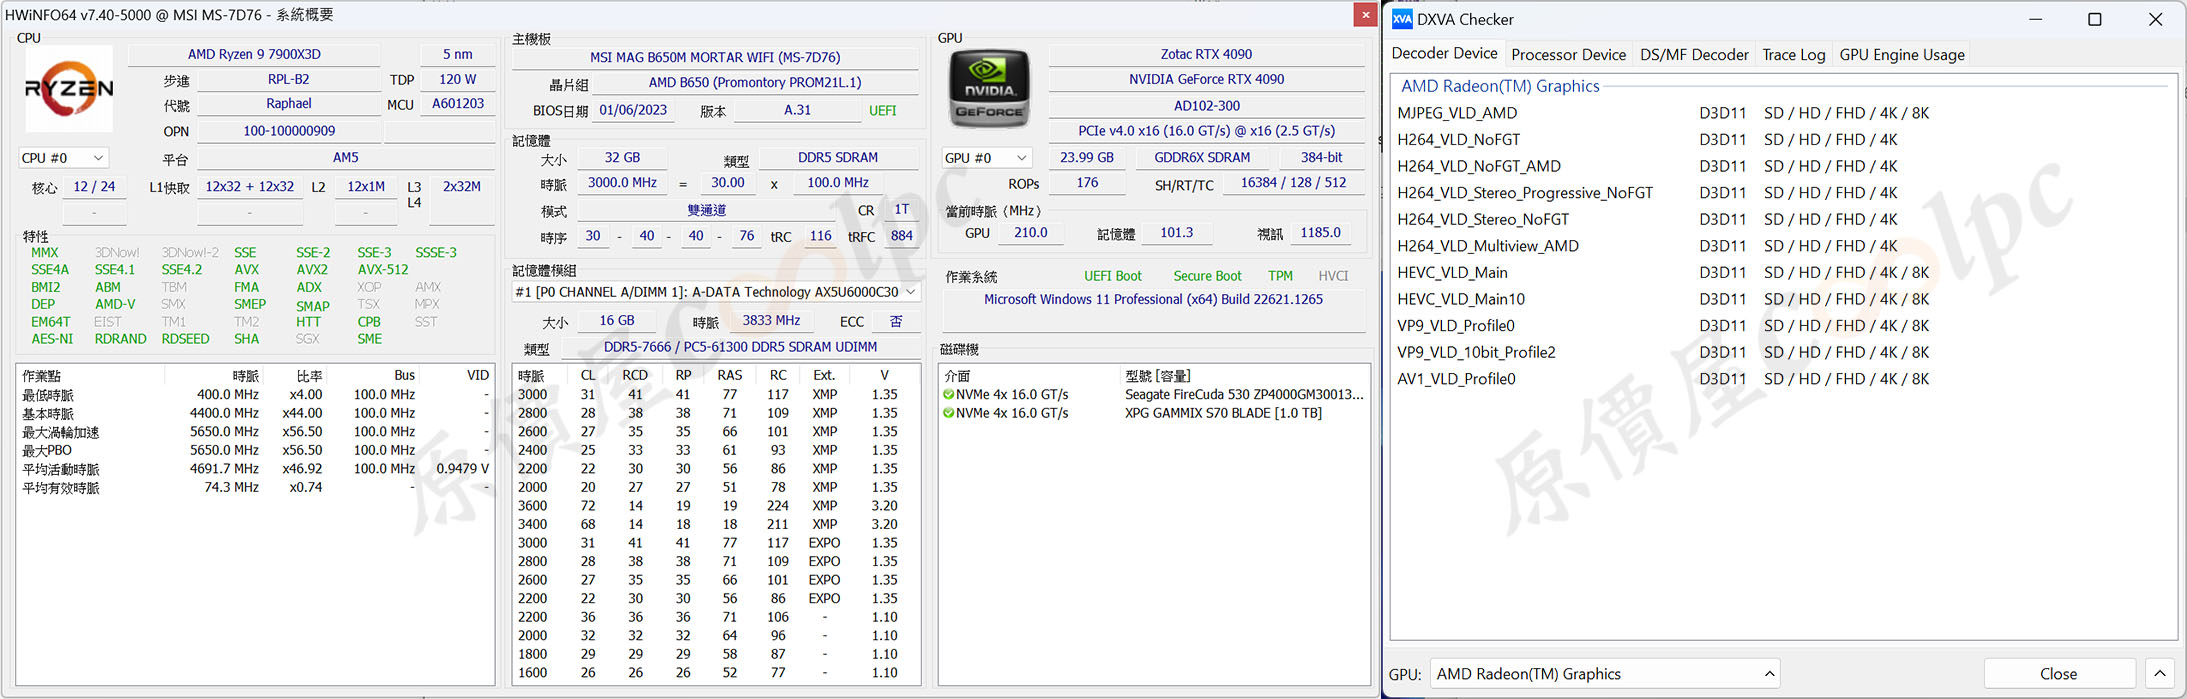The width and height of the screenshot is (2187, 699).
Task: Click the A601203 MCU value
Action: pyautogui.click(x=457, y=104)
